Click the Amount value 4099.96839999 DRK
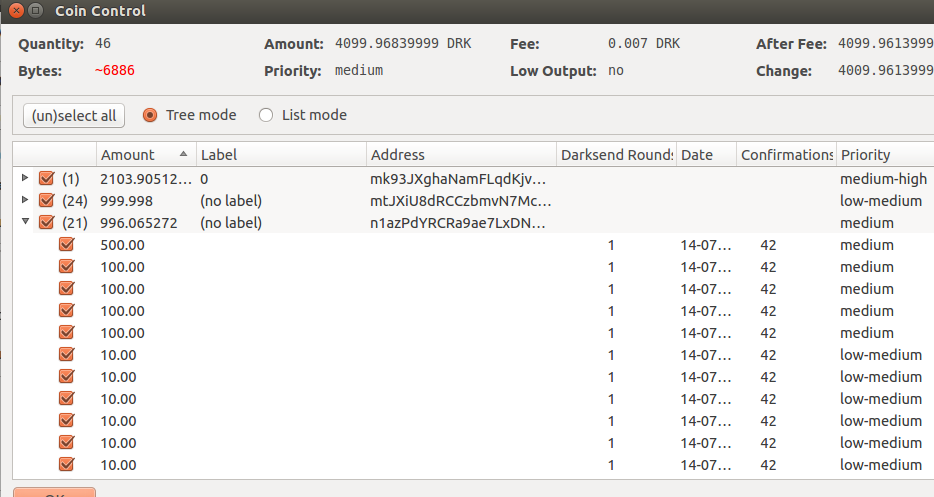The height and width of the screenshot is (497, 934). click(403, 44)
